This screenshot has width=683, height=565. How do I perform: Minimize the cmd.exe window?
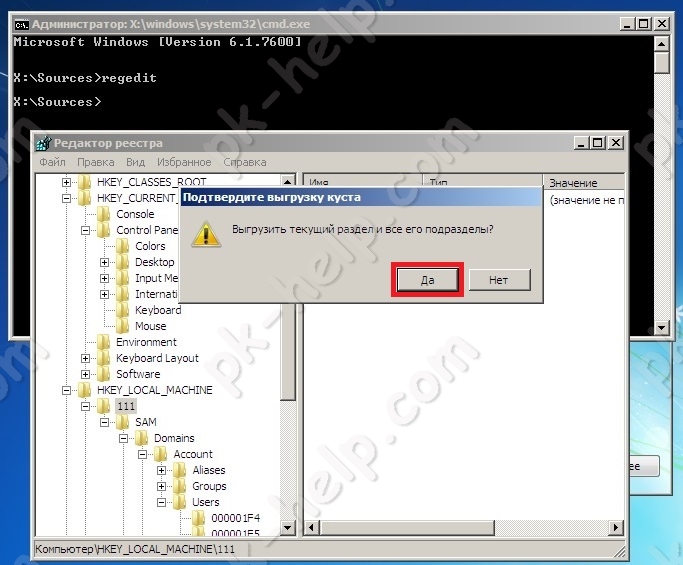coord(627,24)
